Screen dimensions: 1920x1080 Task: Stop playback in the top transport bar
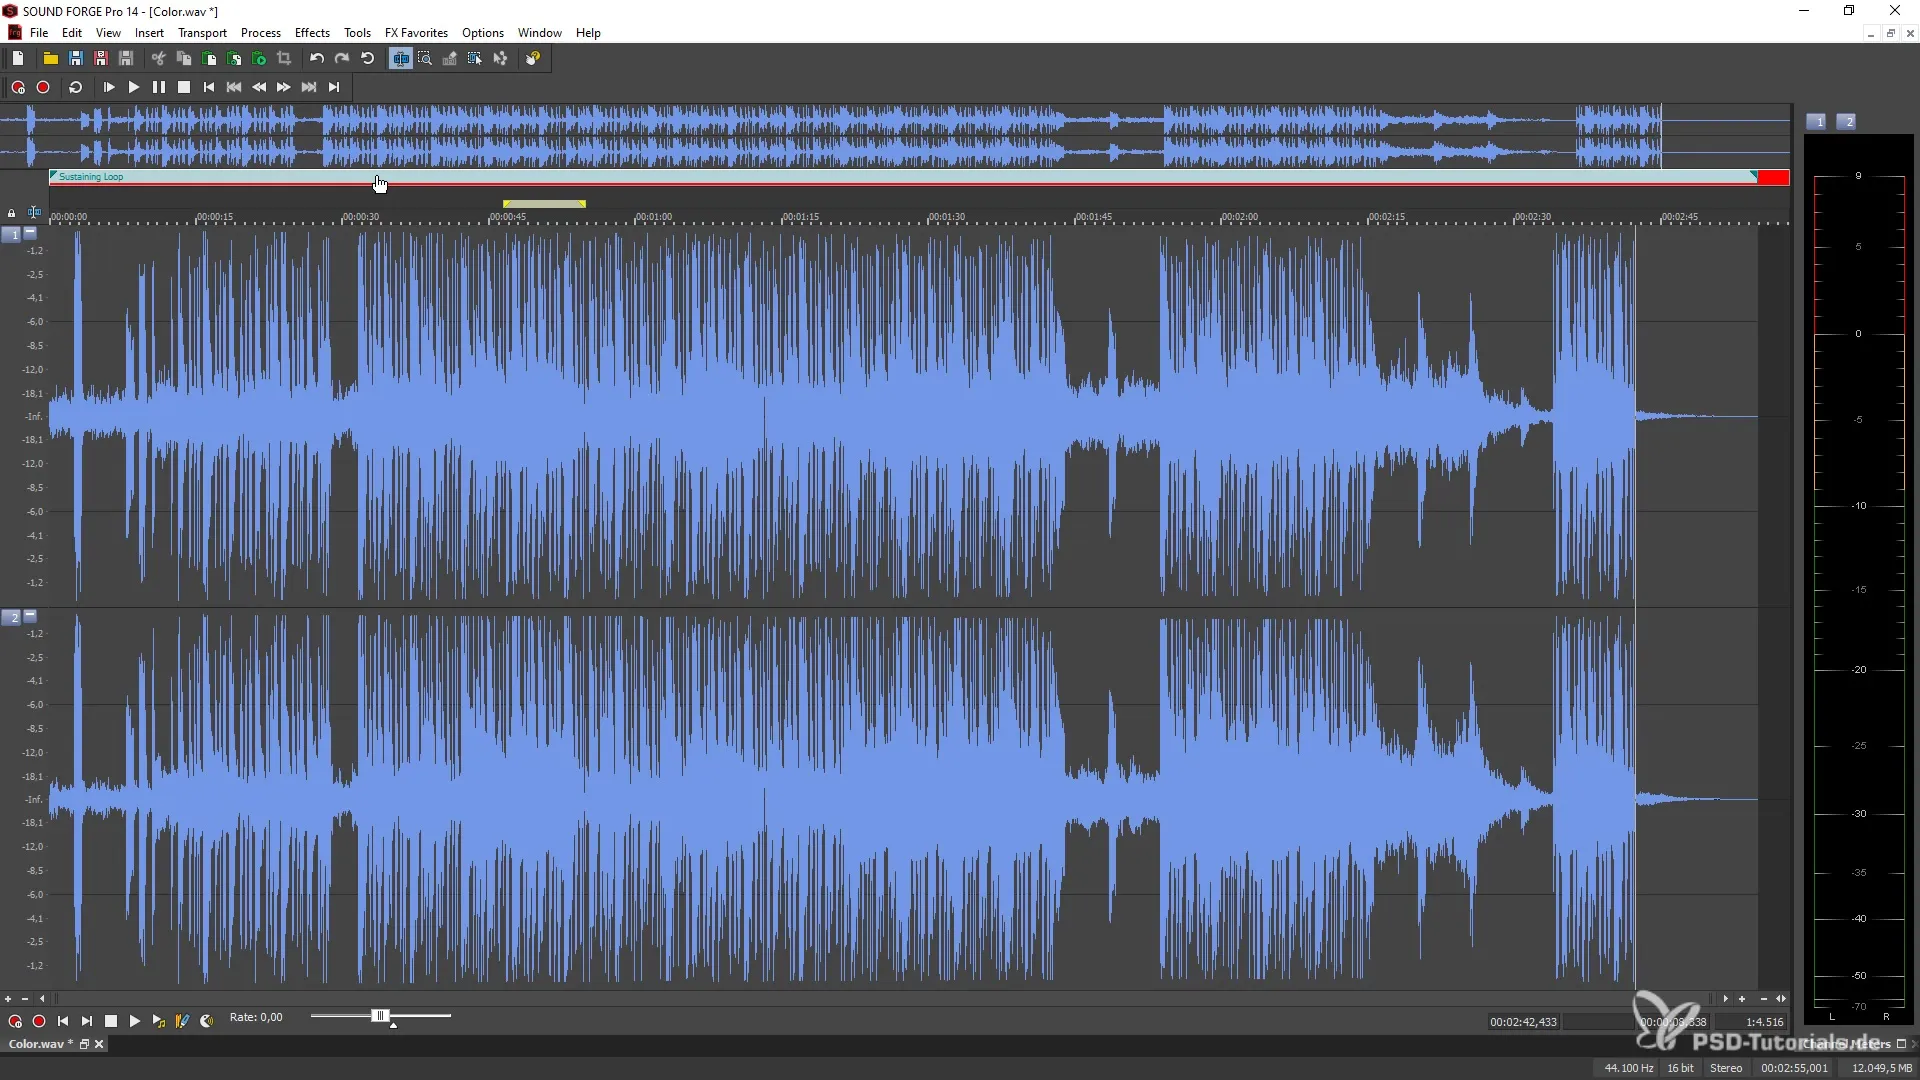184,87
